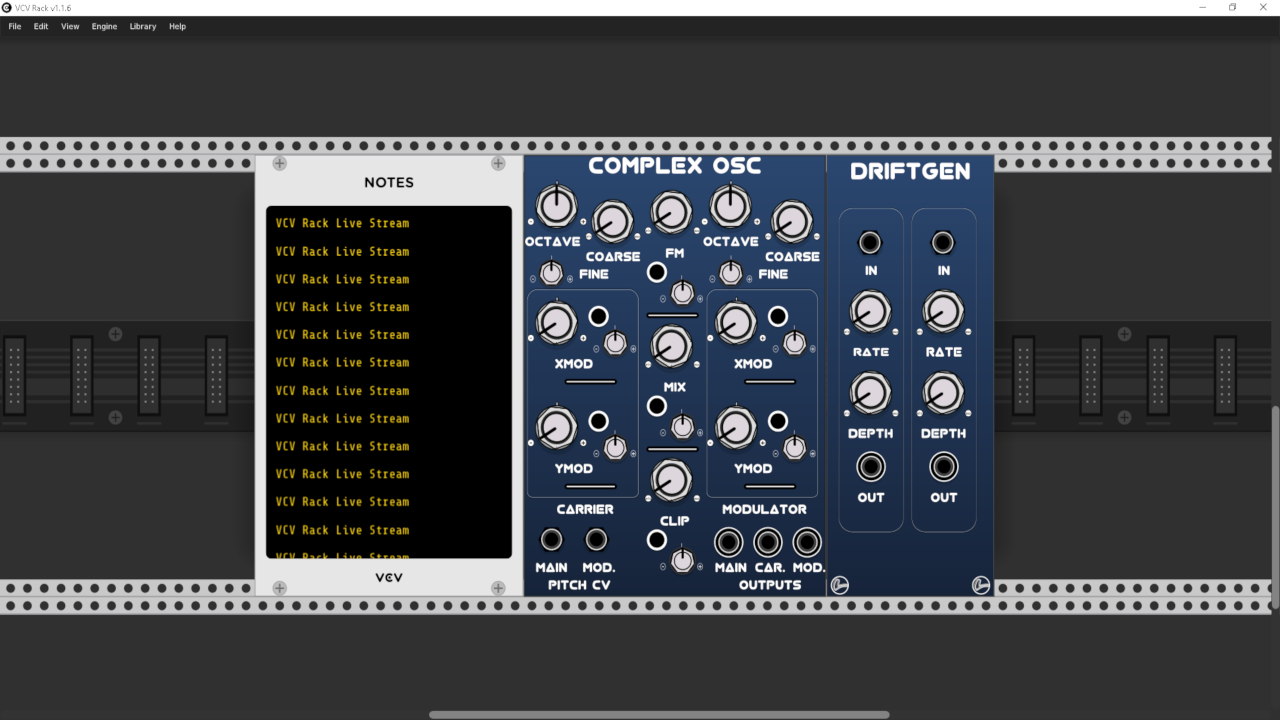The width and height of the screenshot is (1280, 720).
Task: Click the modulator COARSE knob
Action: point(792,222)
